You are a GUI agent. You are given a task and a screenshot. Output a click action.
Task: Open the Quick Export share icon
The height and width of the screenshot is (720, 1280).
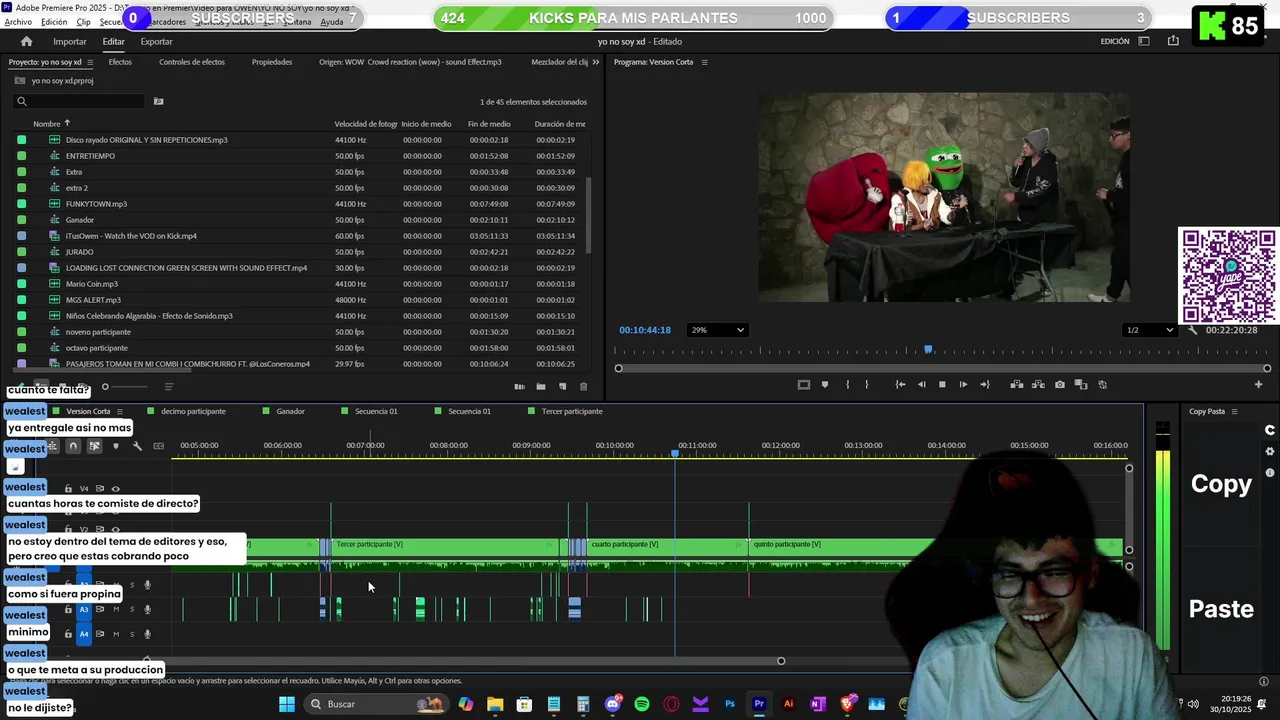1173,41
